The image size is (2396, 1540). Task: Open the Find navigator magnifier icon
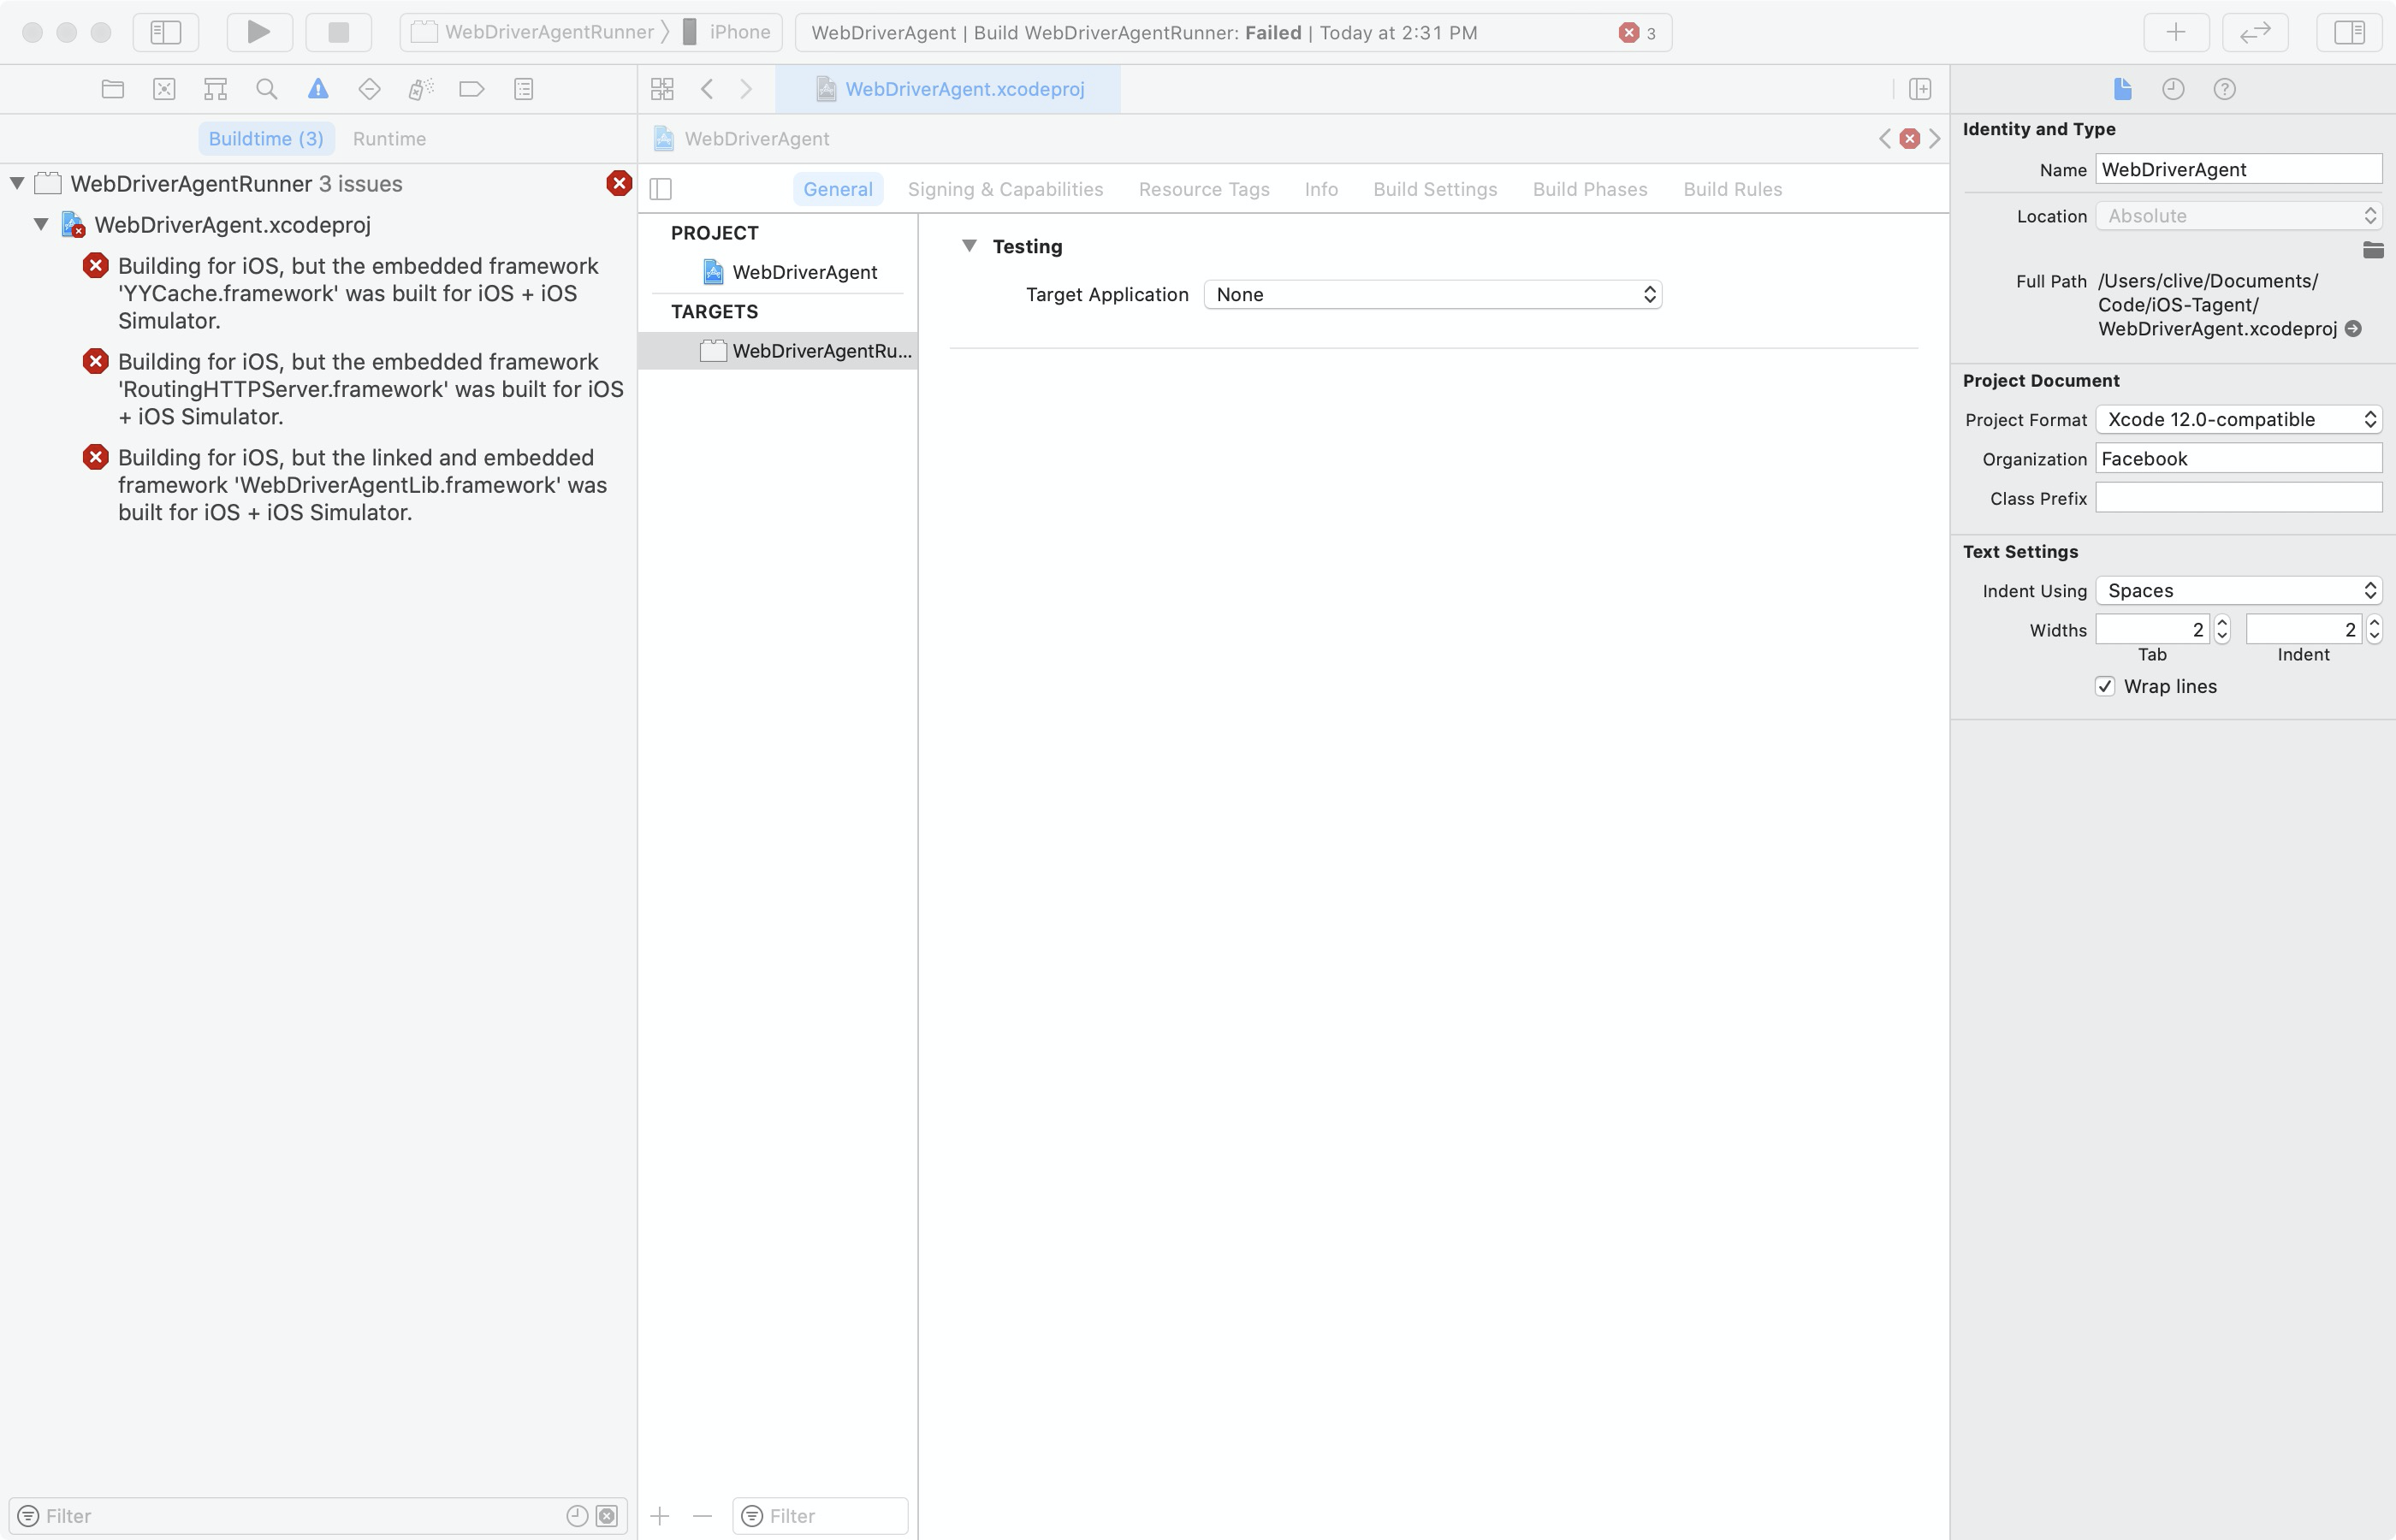(266, 89)
